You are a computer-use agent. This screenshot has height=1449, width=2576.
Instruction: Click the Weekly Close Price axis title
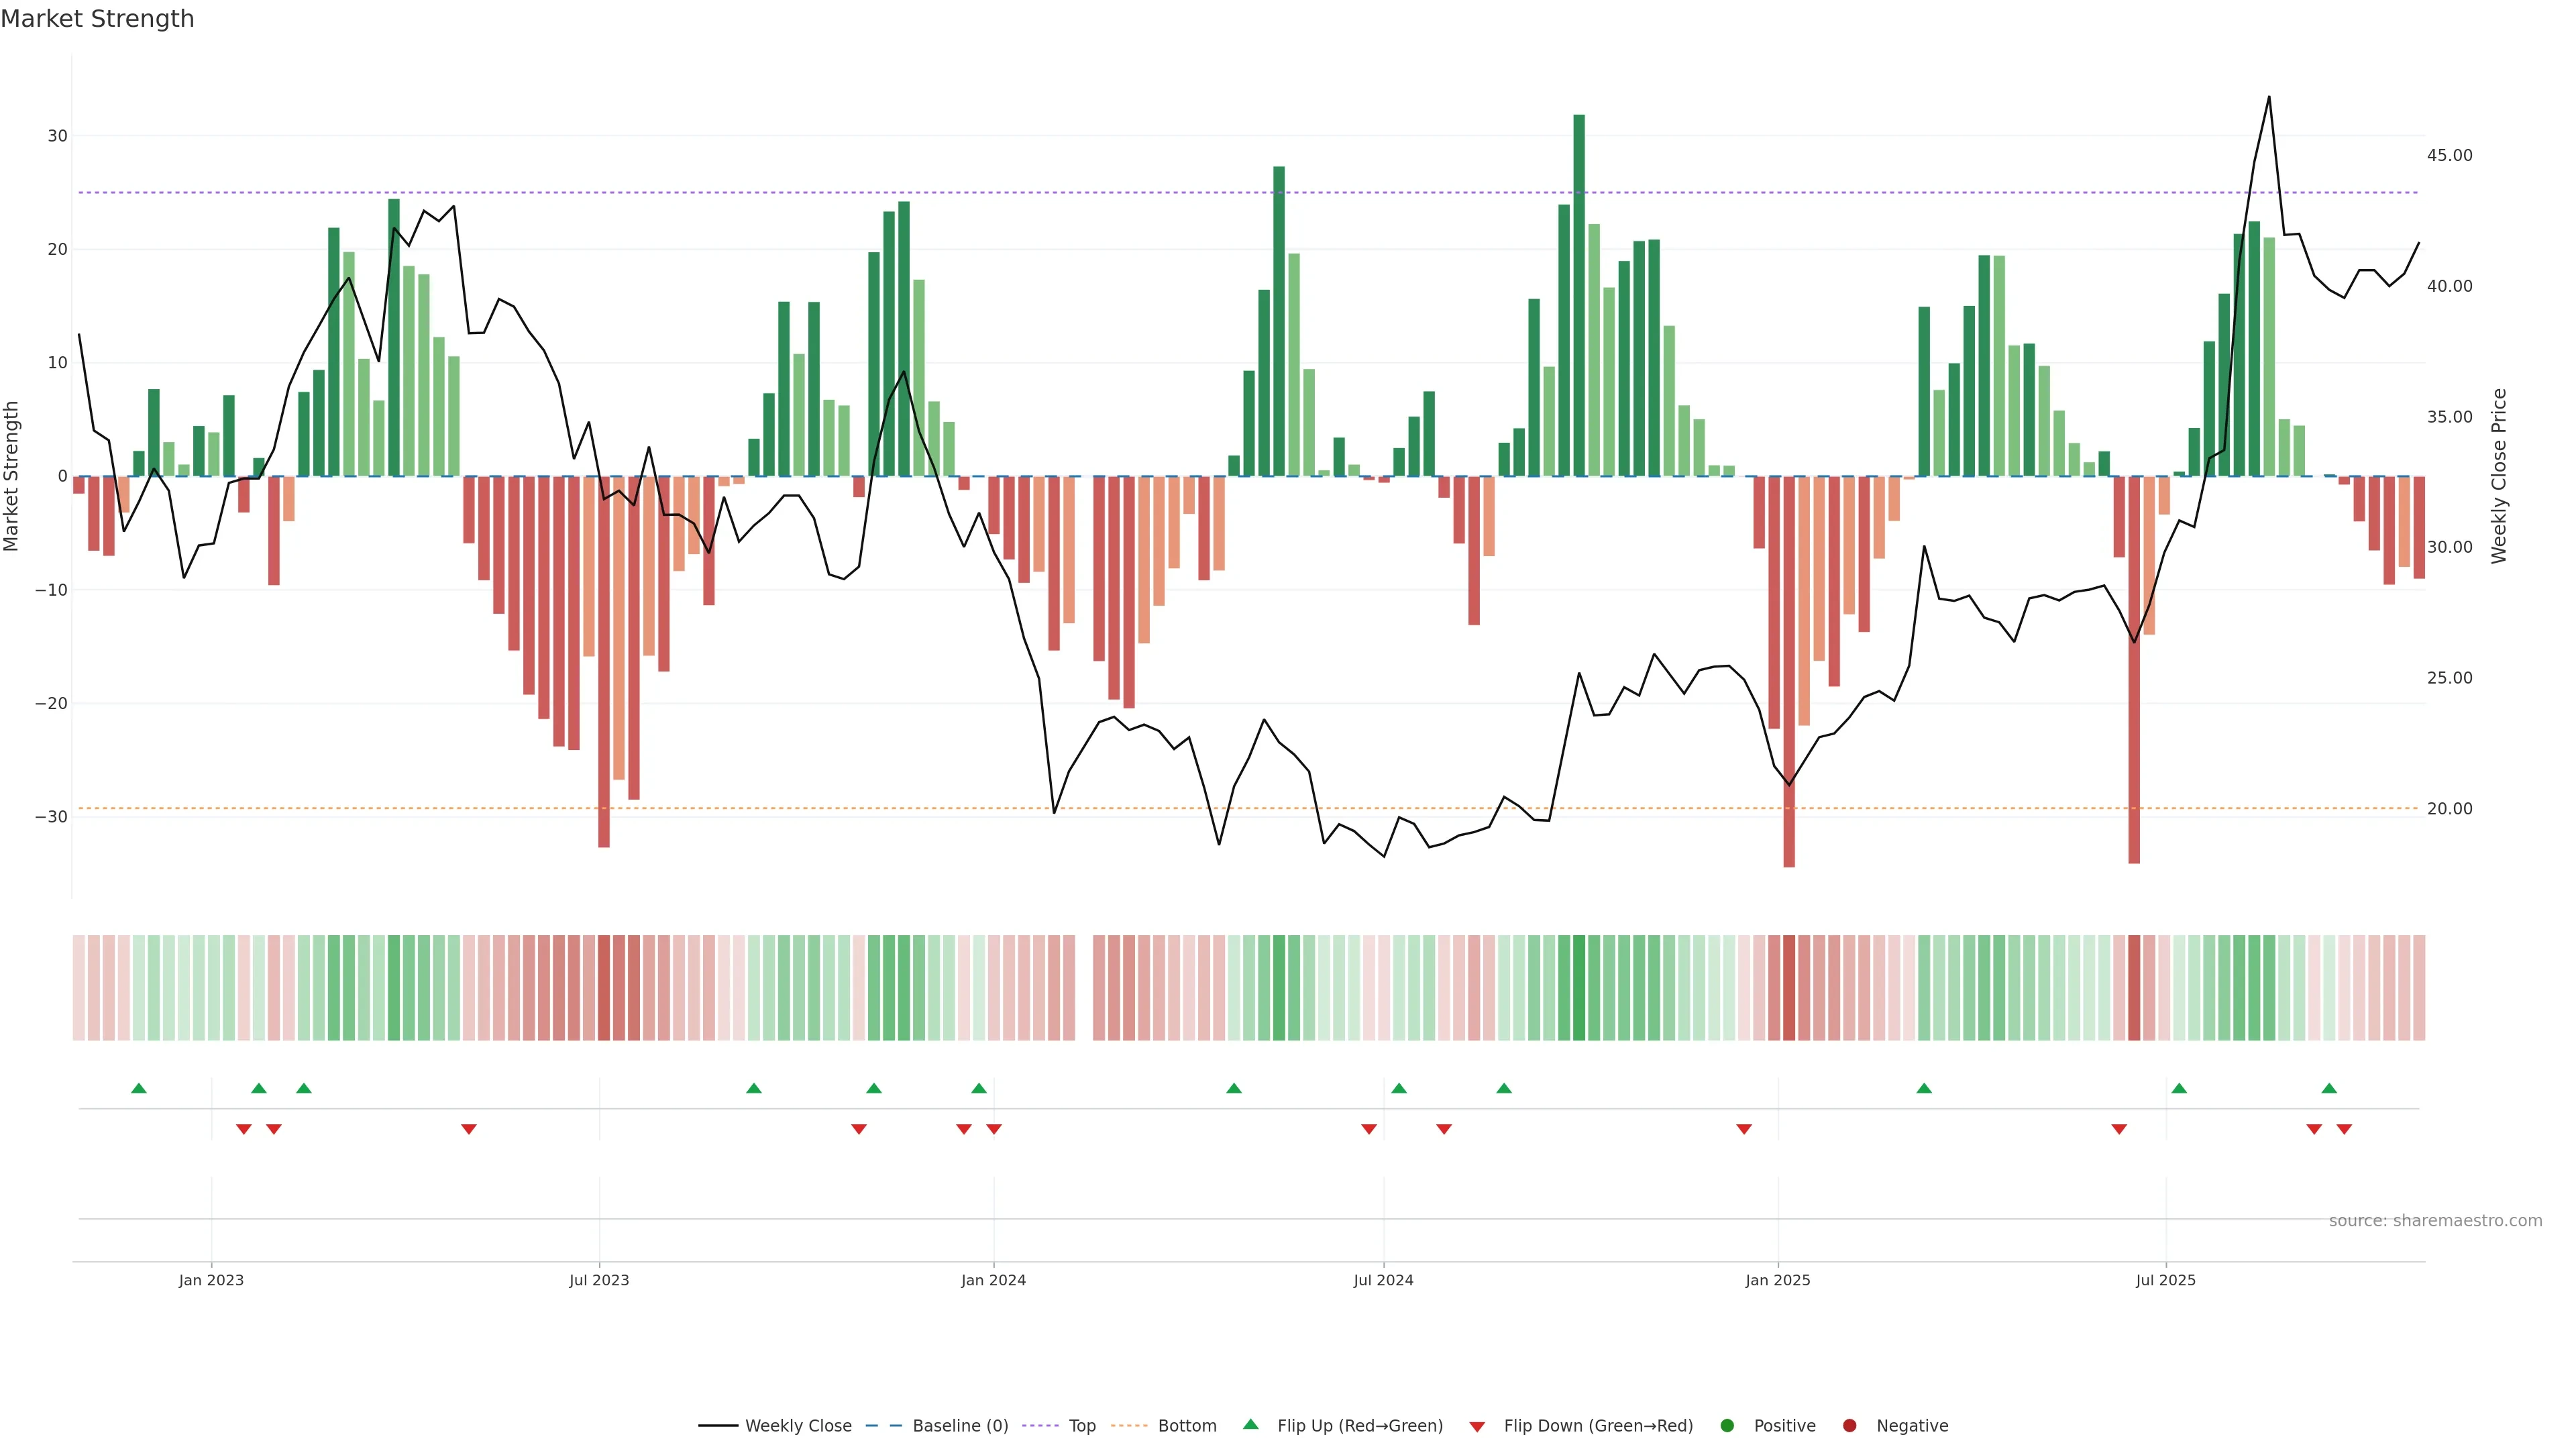[x=2499, y=476]
